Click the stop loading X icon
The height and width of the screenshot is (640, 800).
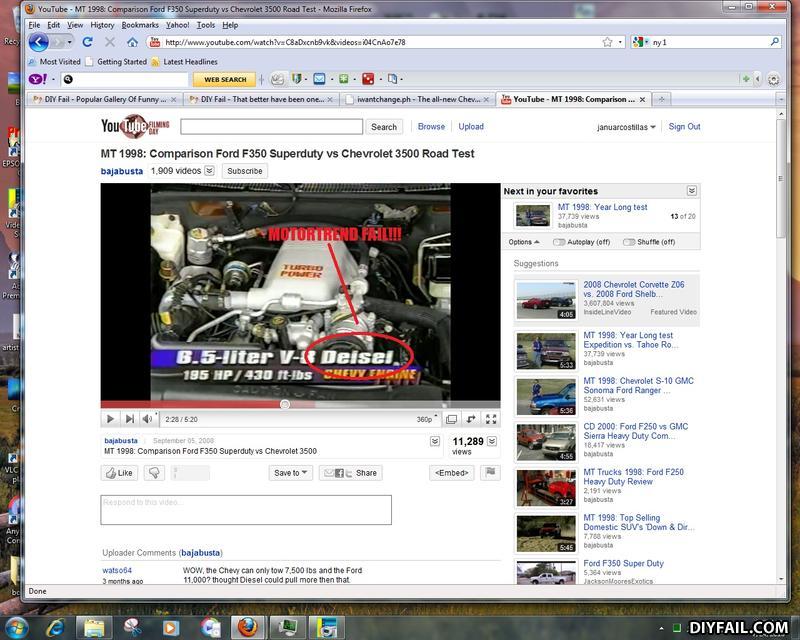(110, 42)
